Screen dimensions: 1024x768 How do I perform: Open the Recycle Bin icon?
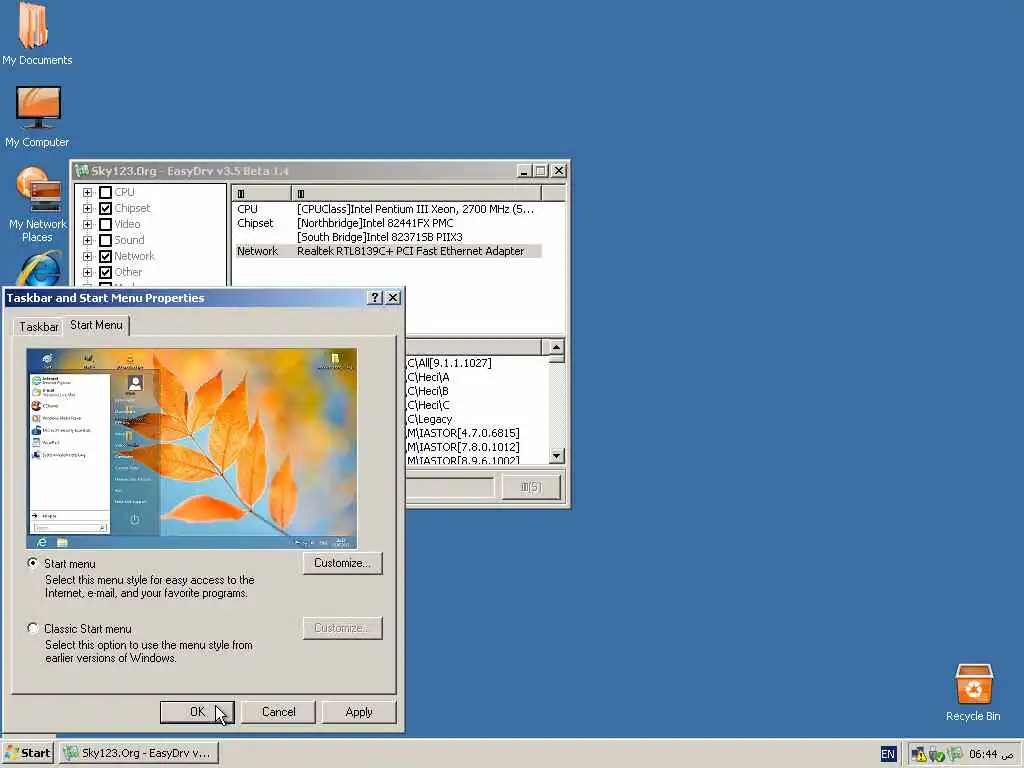(973, 693)
